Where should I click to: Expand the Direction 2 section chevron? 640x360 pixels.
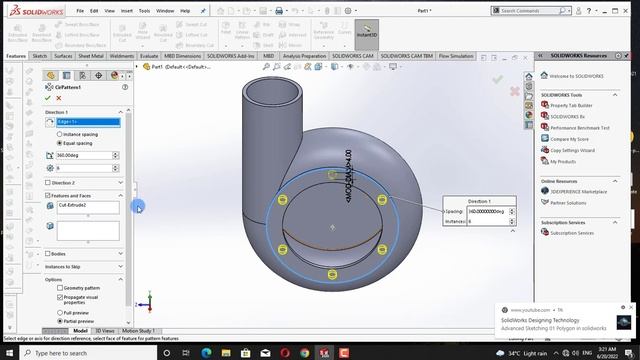pos(120,182)
